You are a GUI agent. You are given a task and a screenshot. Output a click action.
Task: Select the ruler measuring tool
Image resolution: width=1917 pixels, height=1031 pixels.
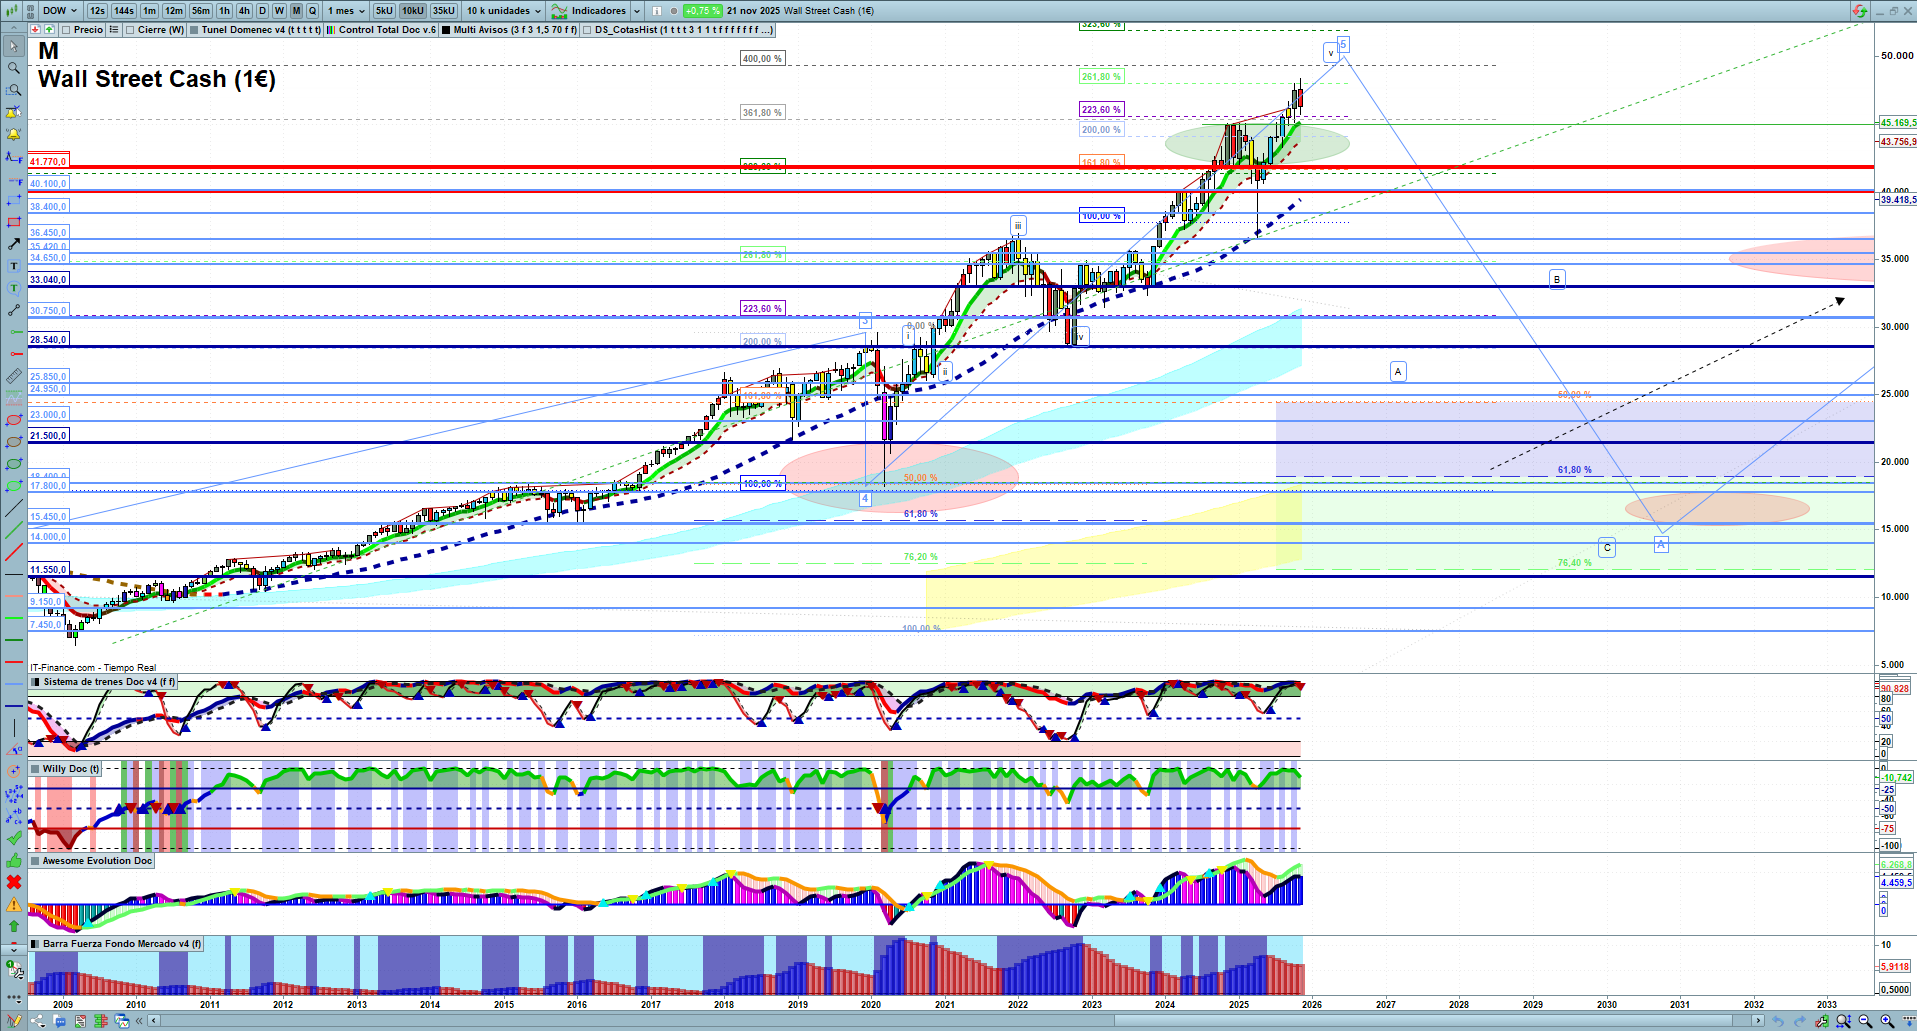coord(13,376)
